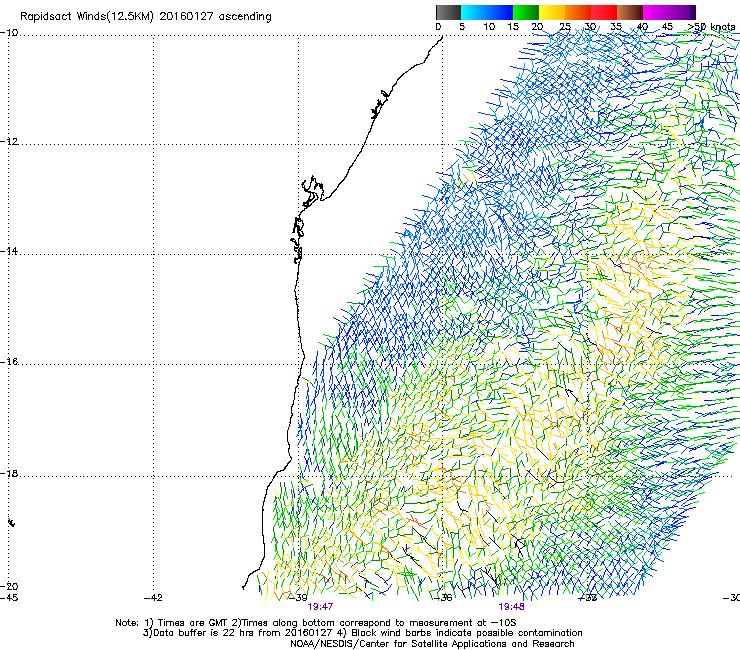Viewport: 740px width, 650px height.
Task: Select the legend value '15'
Action: click(x=513, y=27)
